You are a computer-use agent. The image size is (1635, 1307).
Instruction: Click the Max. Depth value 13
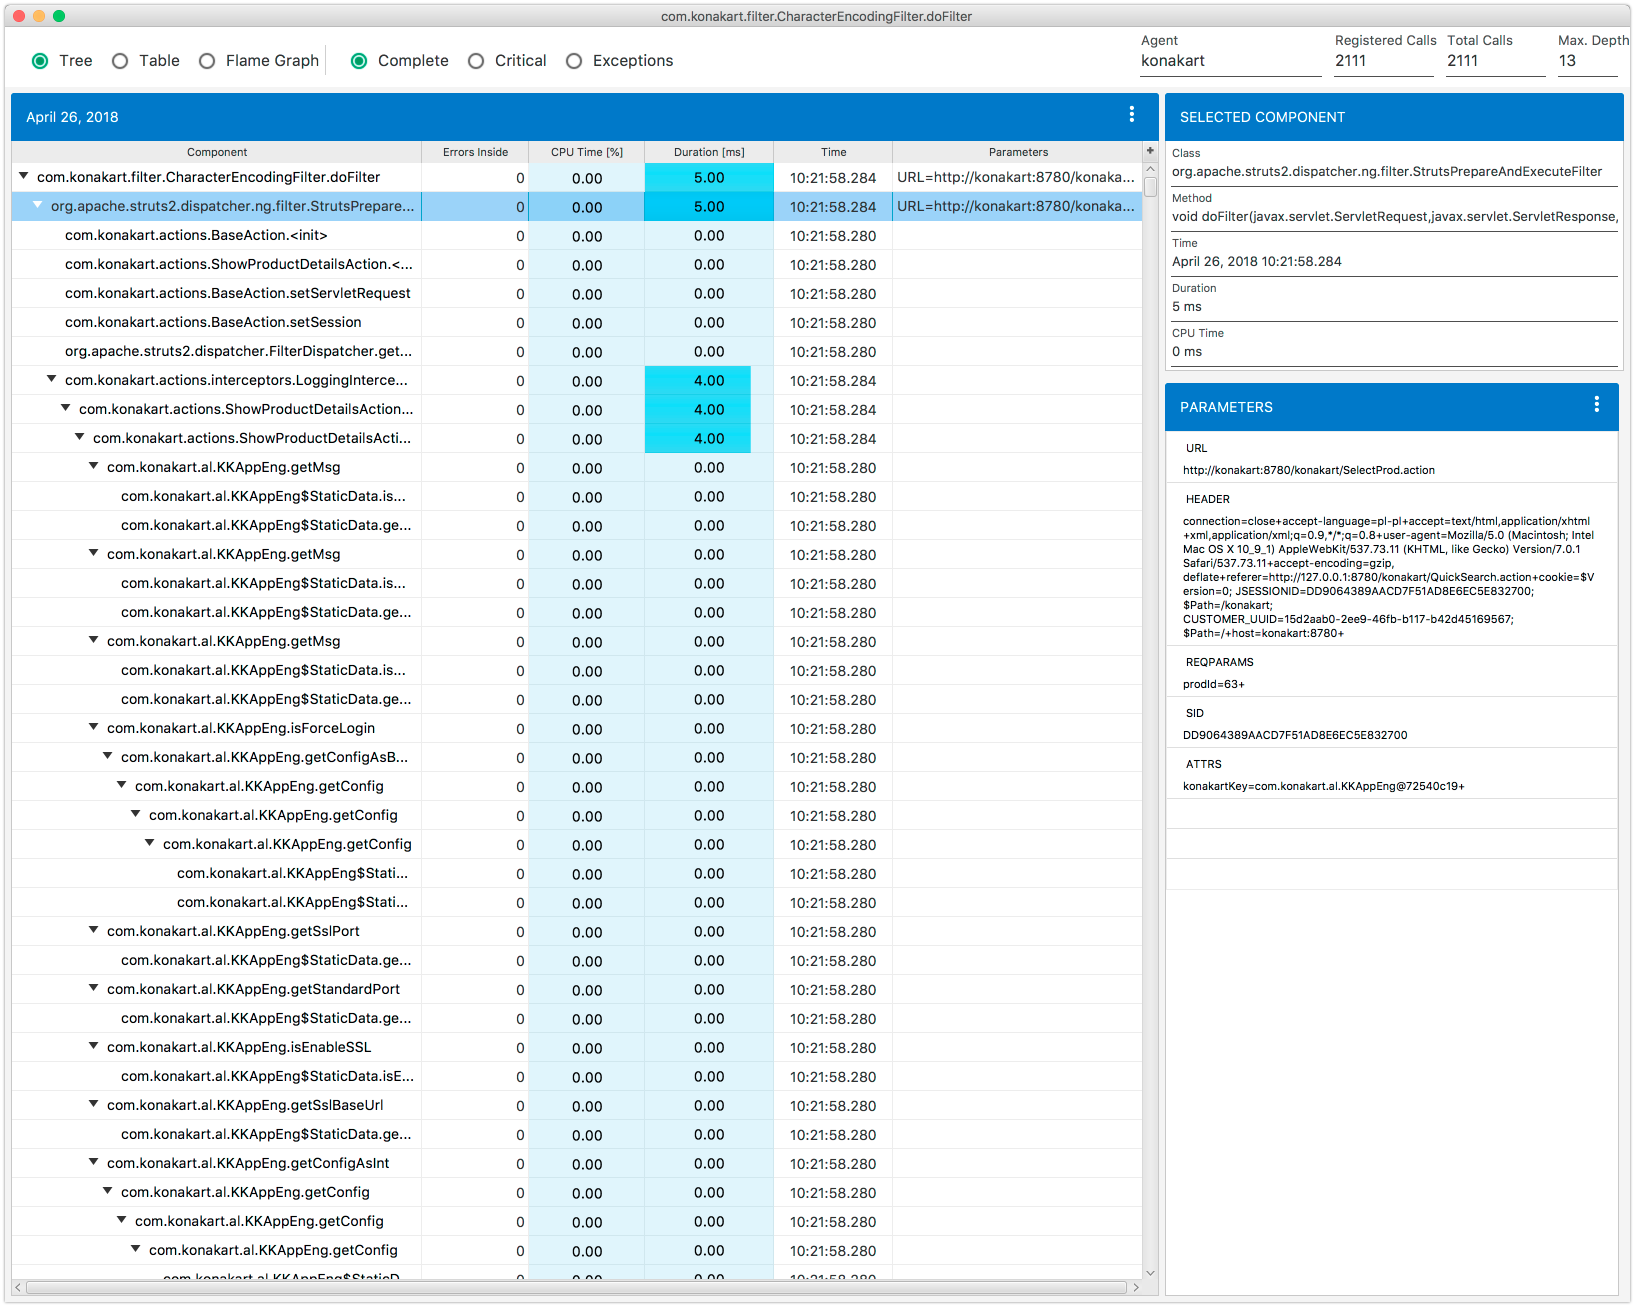pyautogui.click(x=1567, y=61)
